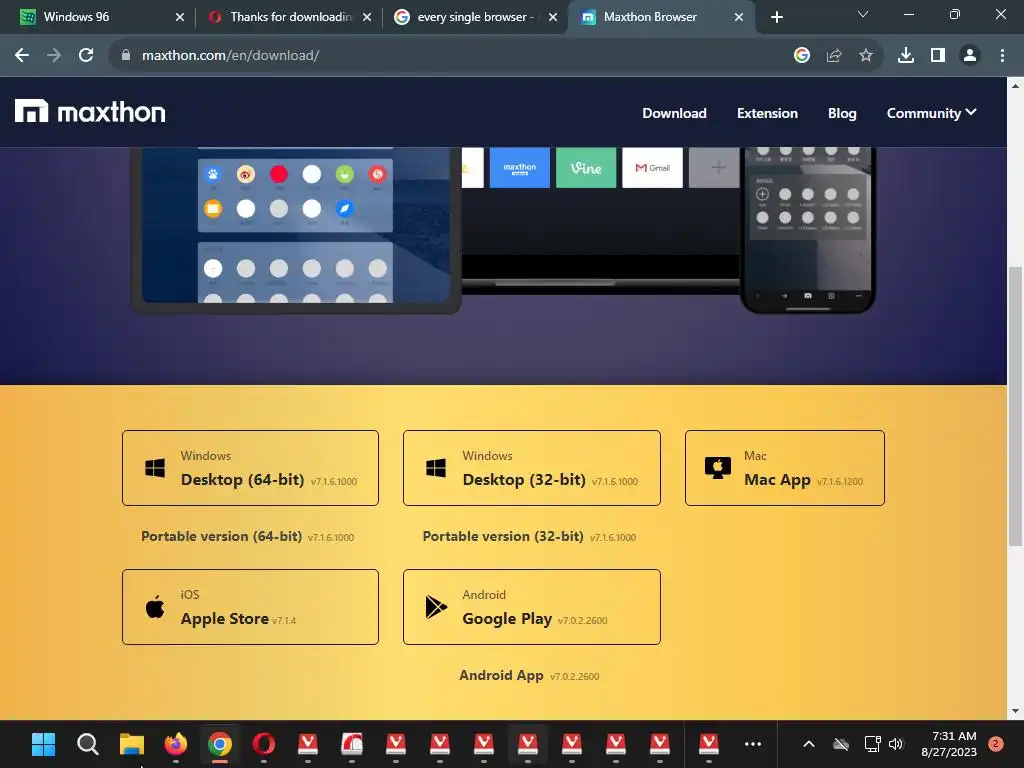This screenshot has width=1024, height=768.
Task: Share this page using the share icon
Action: pyautogui.click(x=834, y=56)
